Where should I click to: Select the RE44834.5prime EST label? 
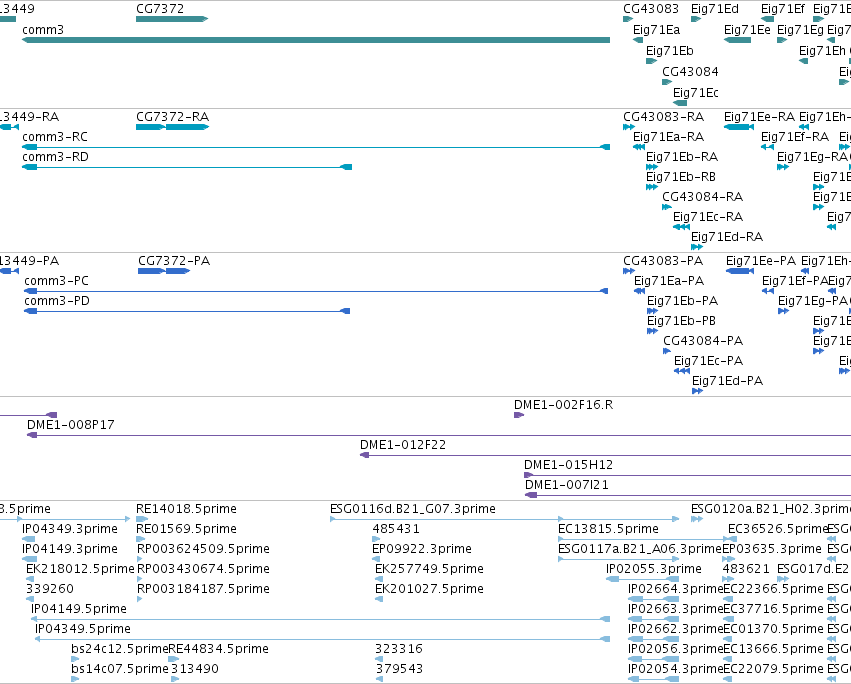[218, 649]
